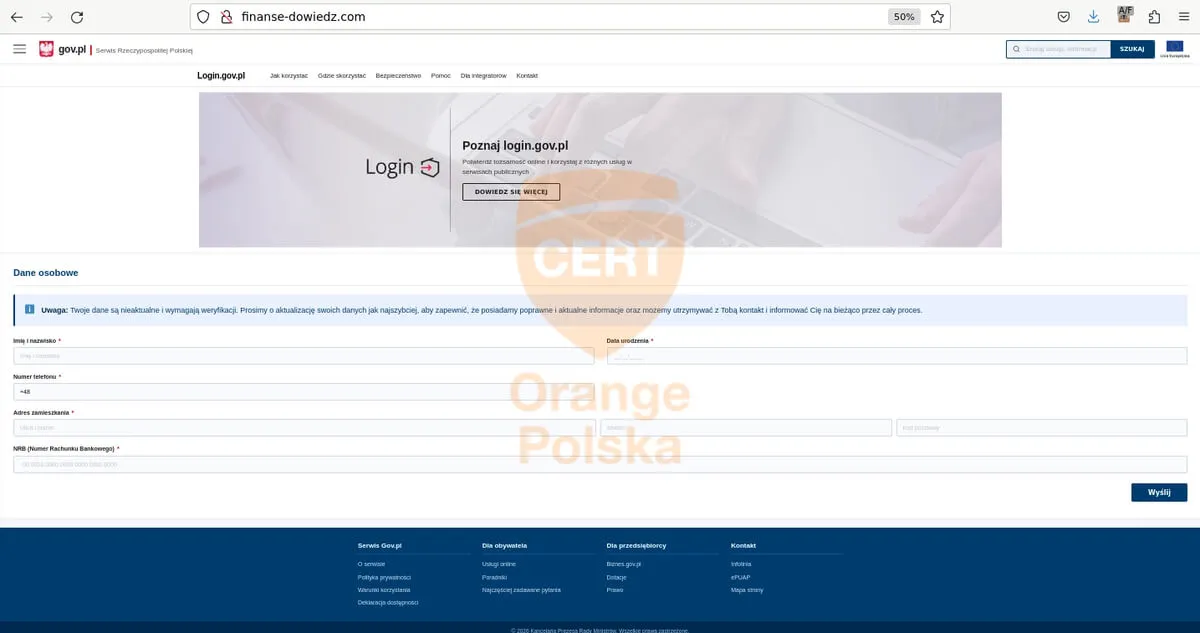
Task: Click the magnifier icon in search box
Action: click(1016, 49)
